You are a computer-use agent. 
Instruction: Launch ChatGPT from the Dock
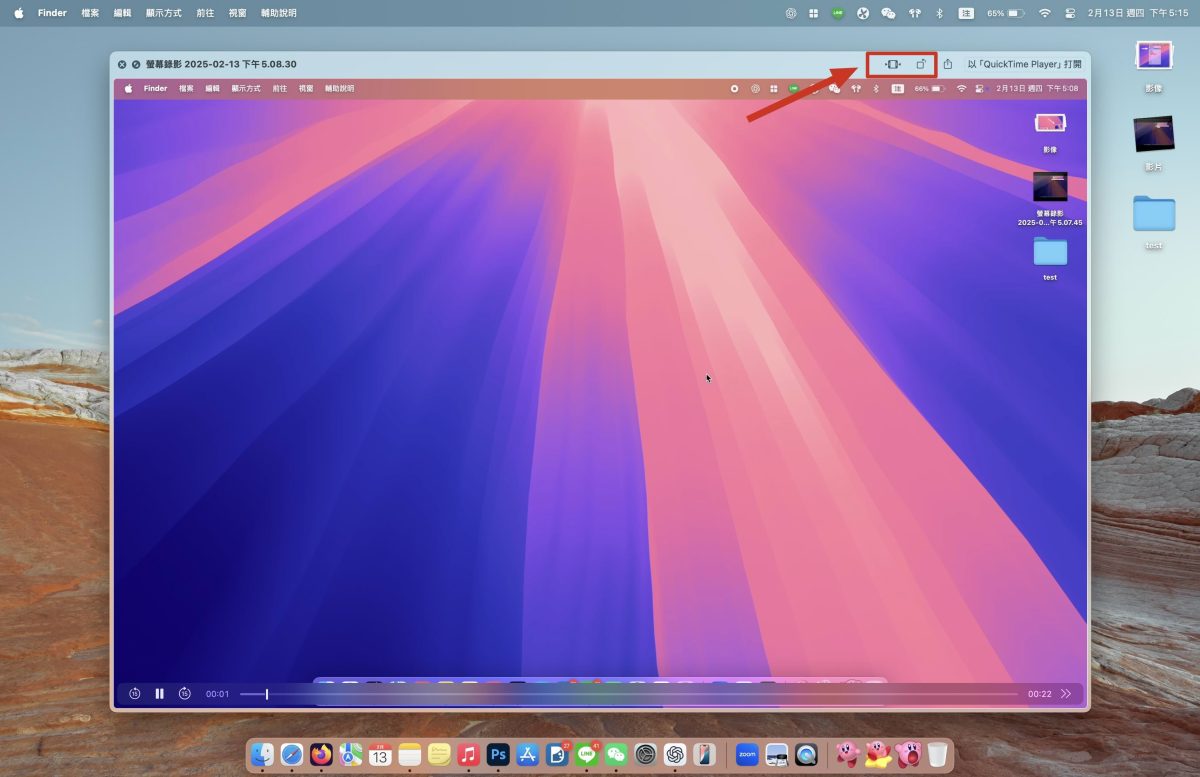click(675, 754)
